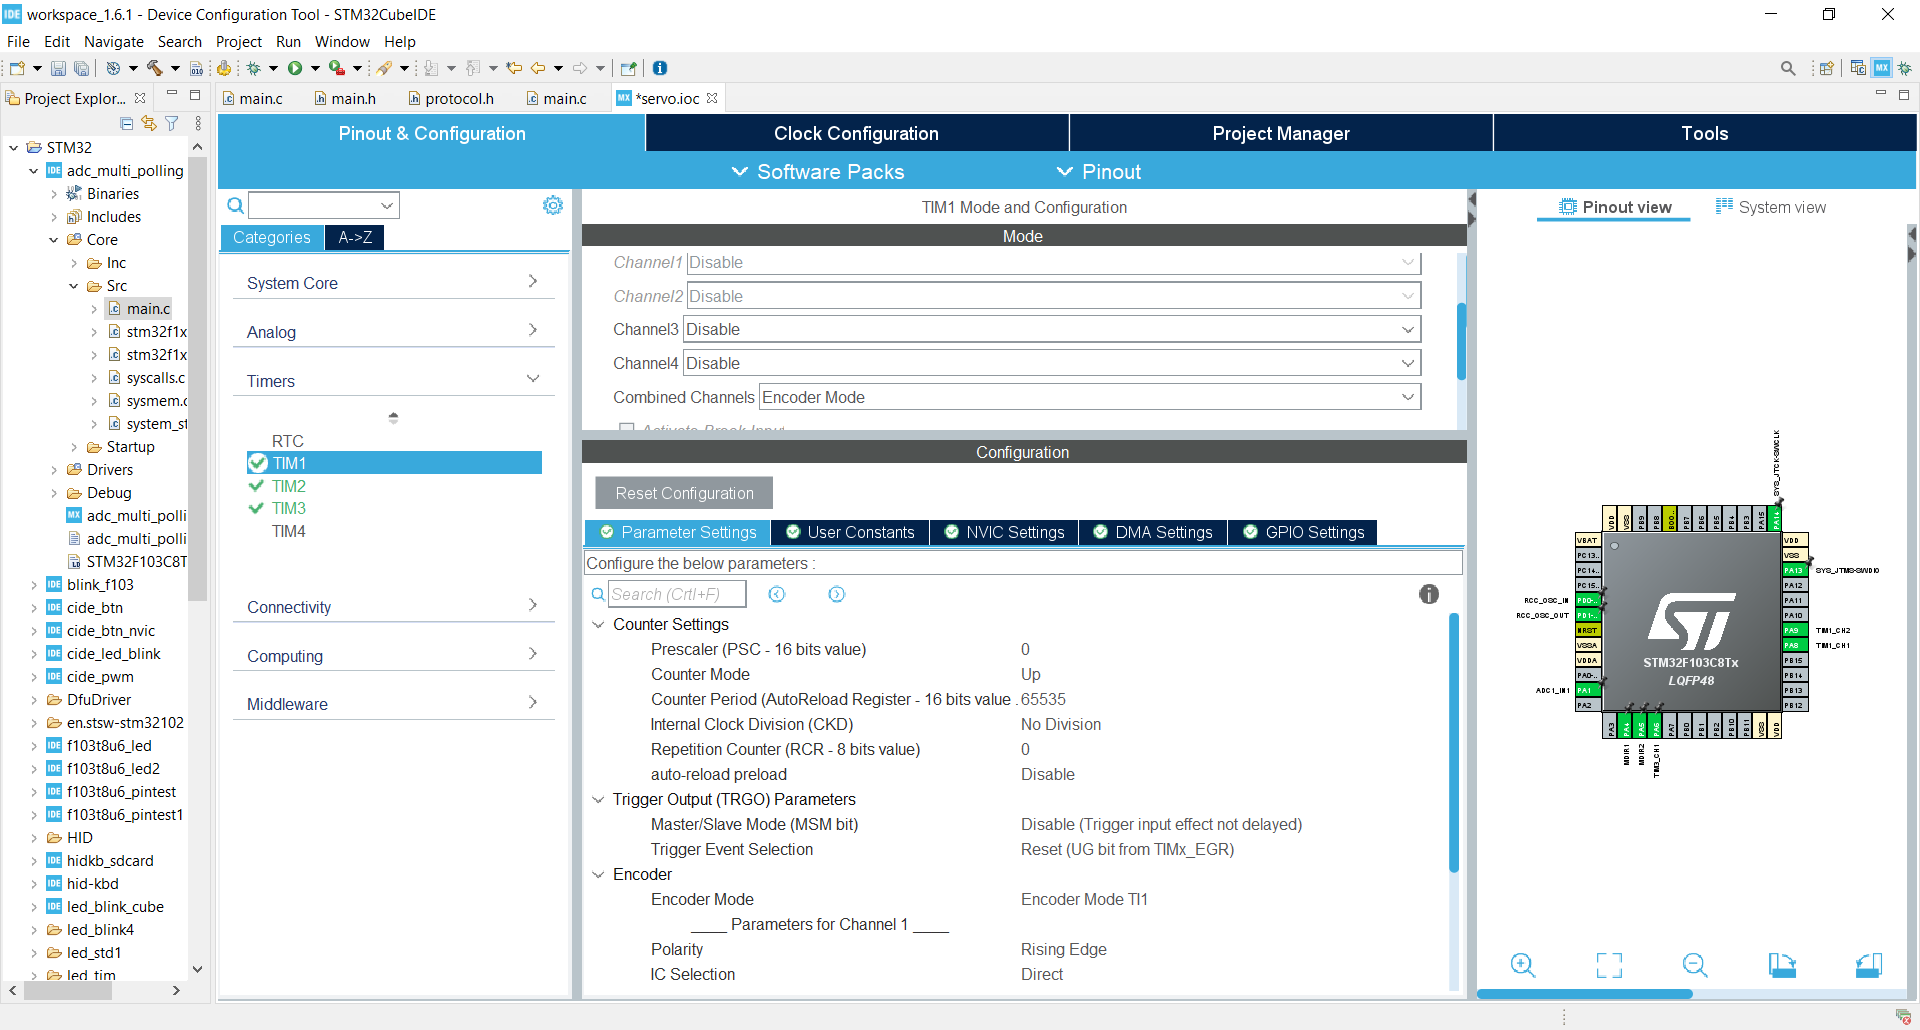1920x1030 pixels.
Task: Open the GPIO Settings tab
Action: [x=1303, y=532]
